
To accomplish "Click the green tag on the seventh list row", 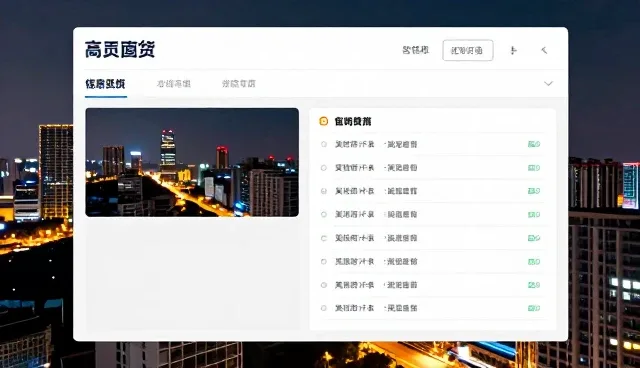I will point(534,285).
